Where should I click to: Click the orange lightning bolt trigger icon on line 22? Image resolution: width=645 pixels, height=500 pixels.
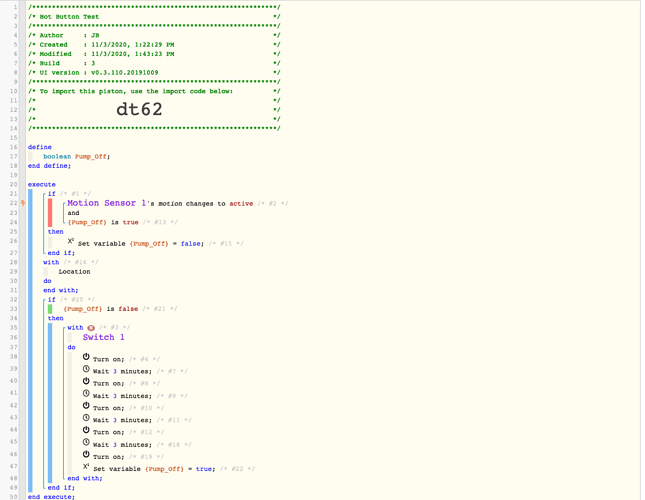pyautogui.click(x=23, y=203)
